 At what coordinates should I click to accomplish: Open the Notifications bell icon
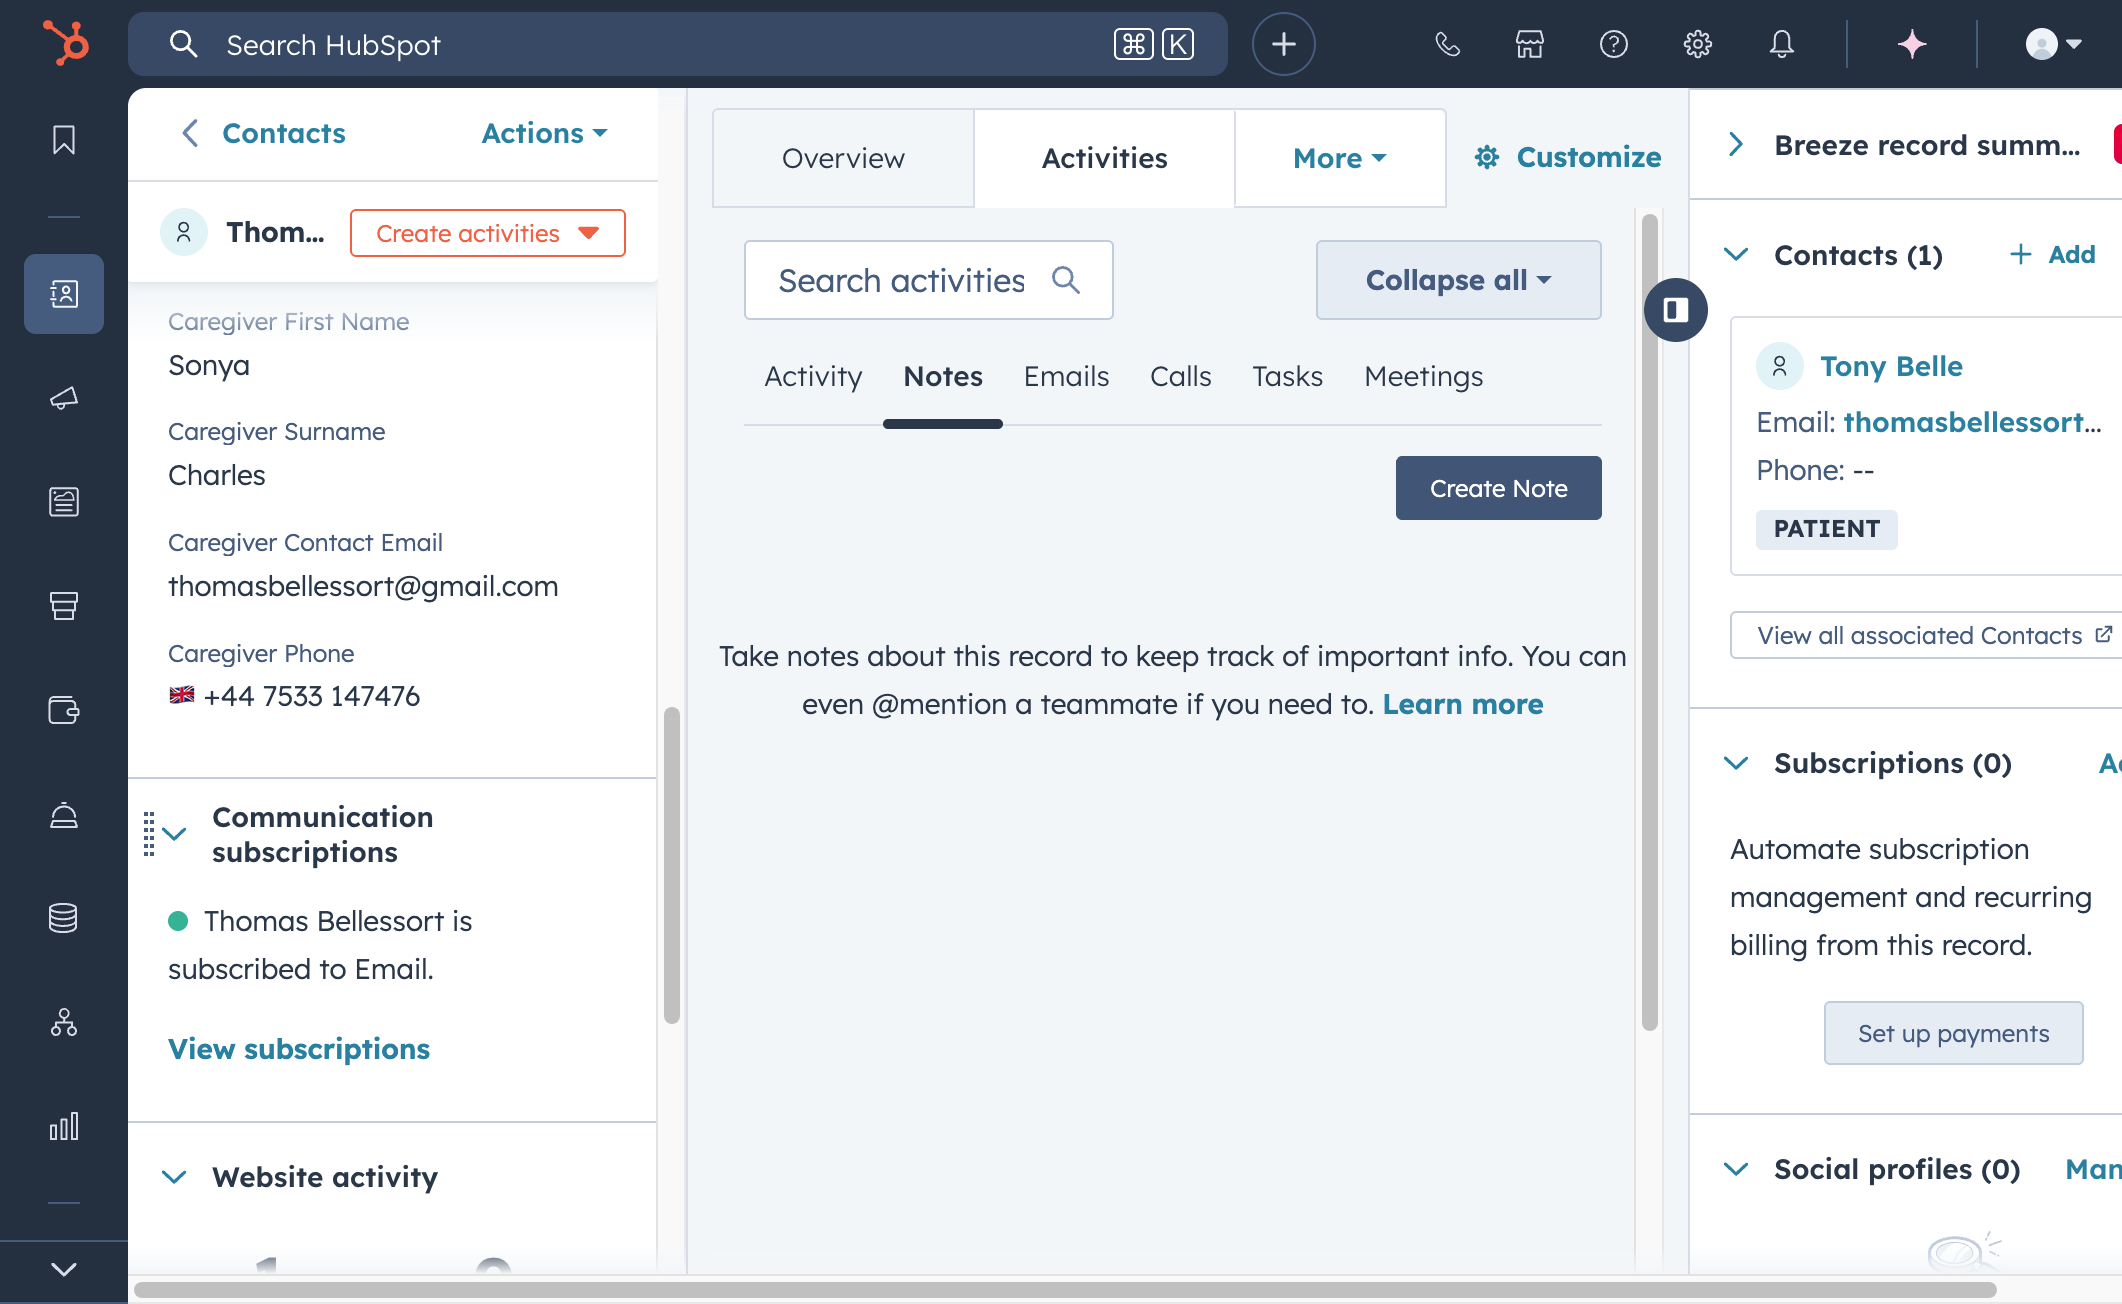(x=1782, y=44)
